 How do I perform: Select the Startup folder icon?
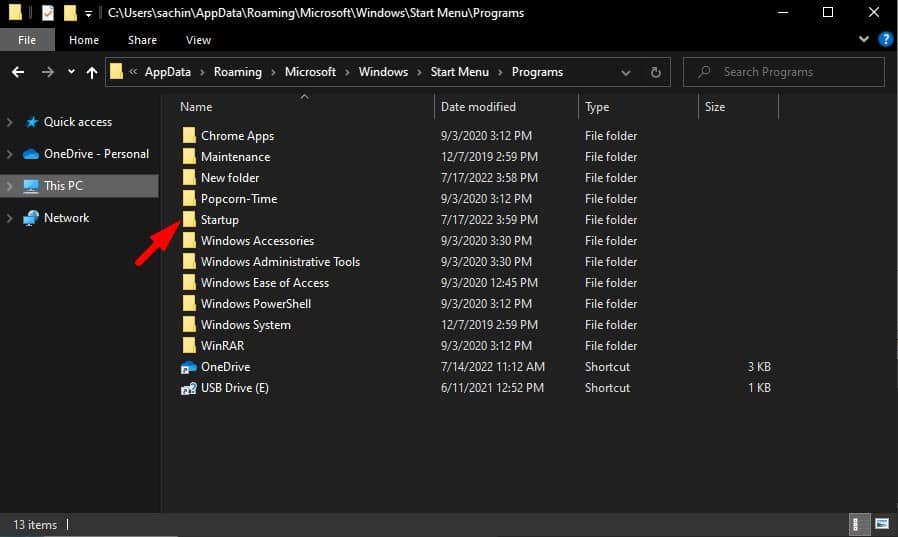click(x=189, y=219)
